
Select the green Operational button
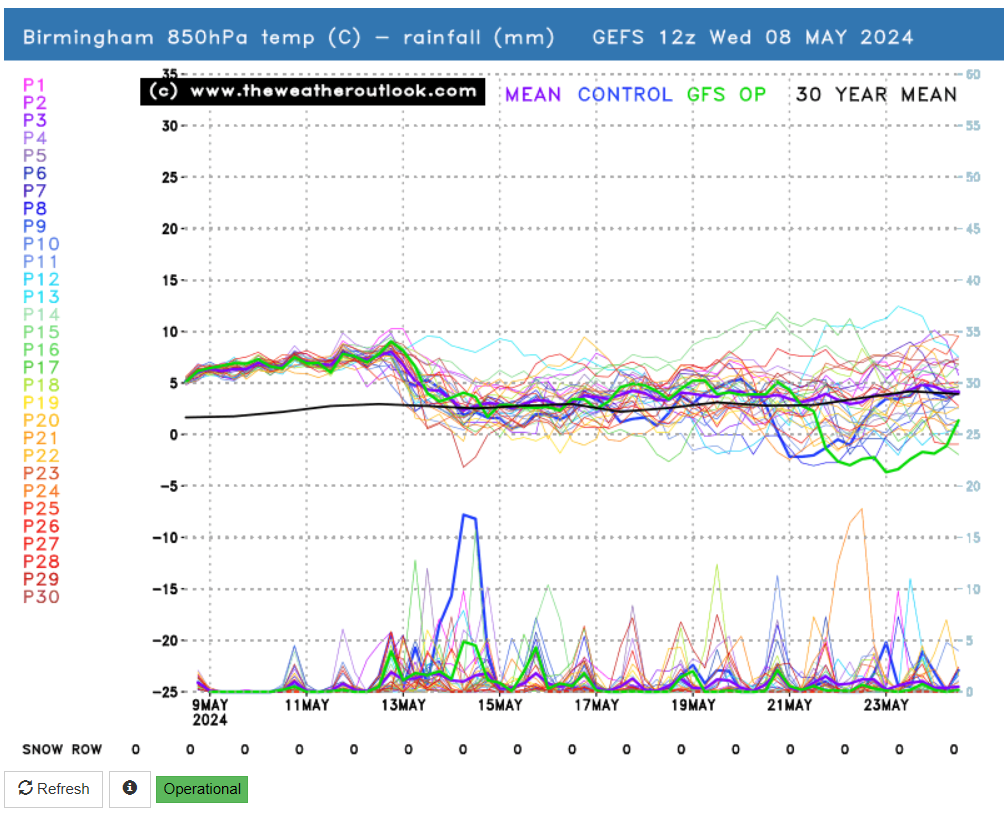tap(202, 789)
